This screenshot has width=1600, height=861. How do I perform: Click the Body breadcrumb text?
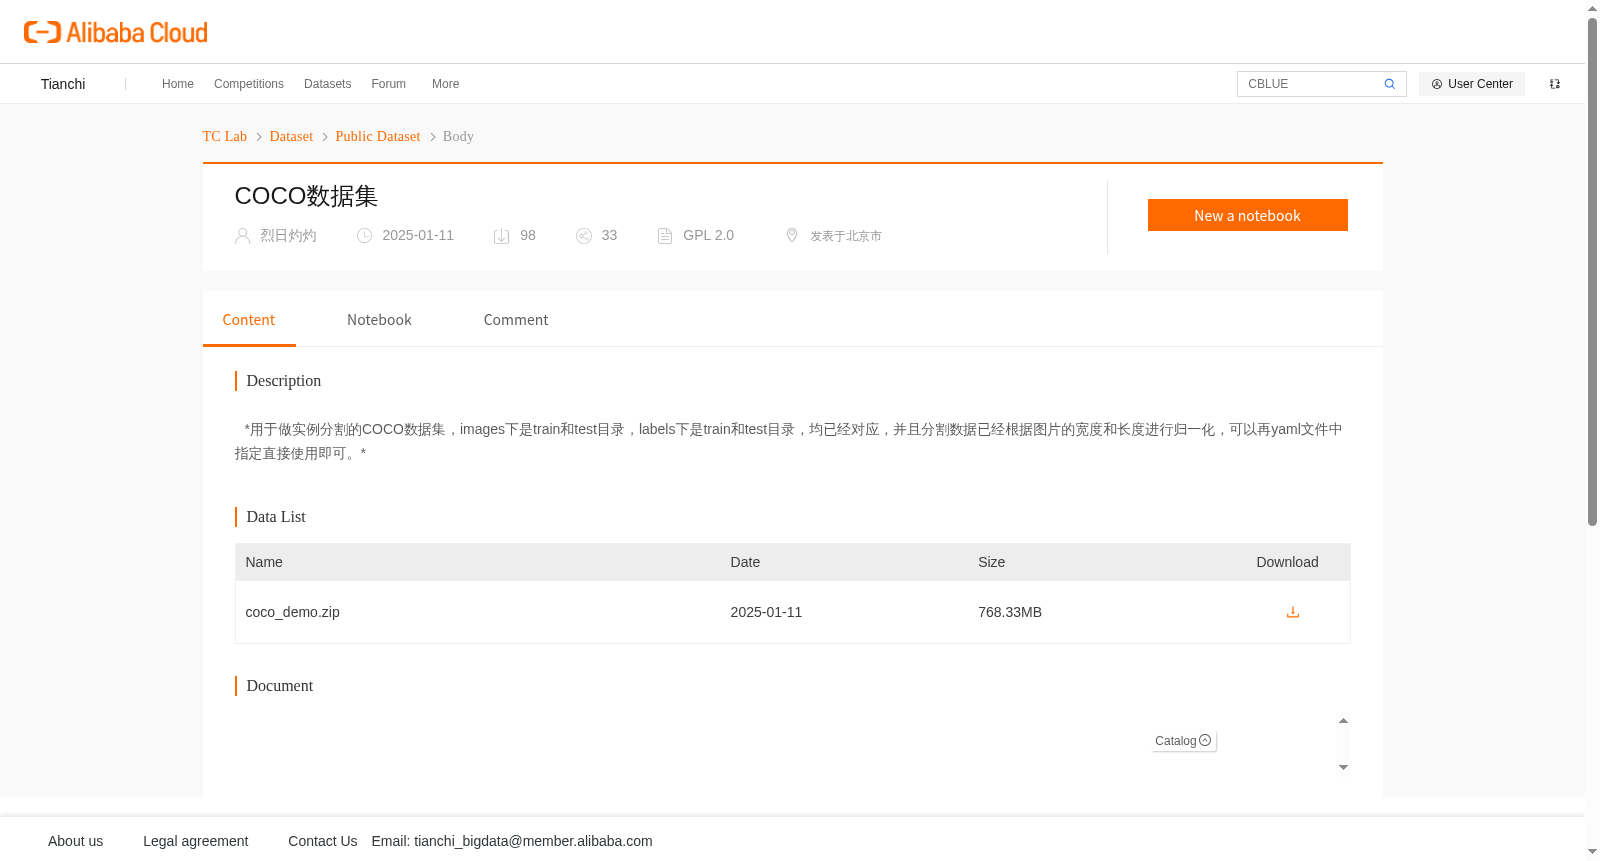tap(458, 136)
